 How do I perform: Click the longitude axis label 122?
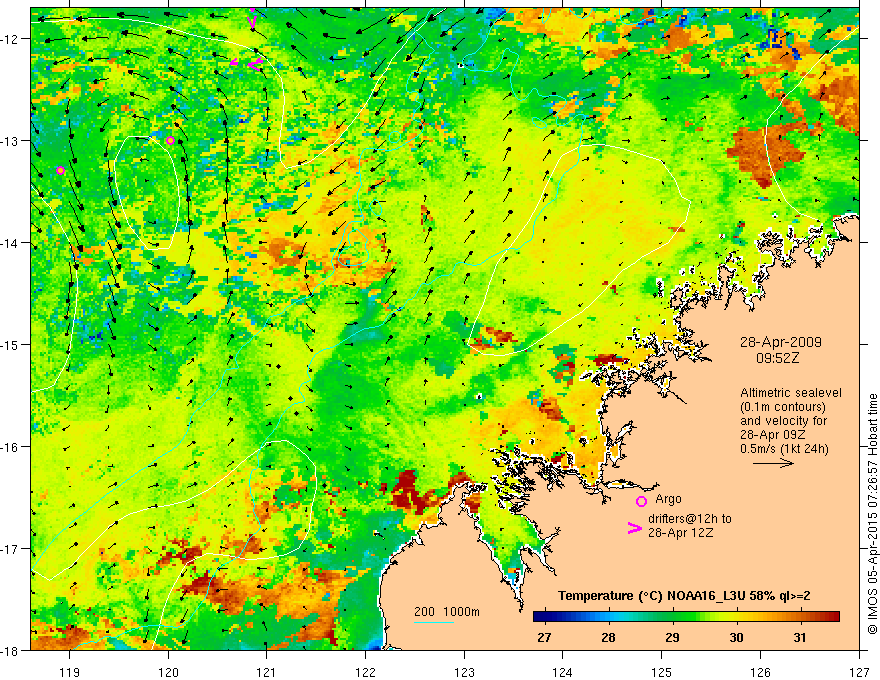click(365, 672)
